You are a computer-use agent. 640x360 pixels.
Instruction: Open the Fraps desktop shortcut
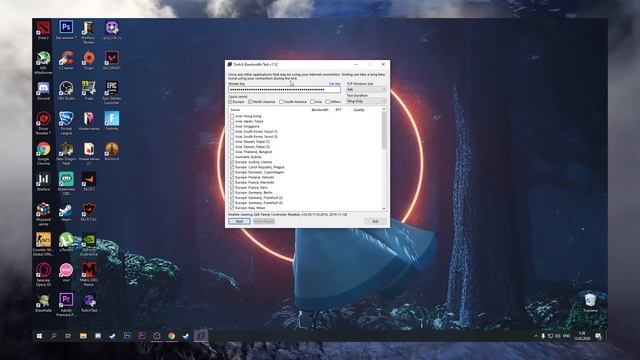(x=89, y=91)
